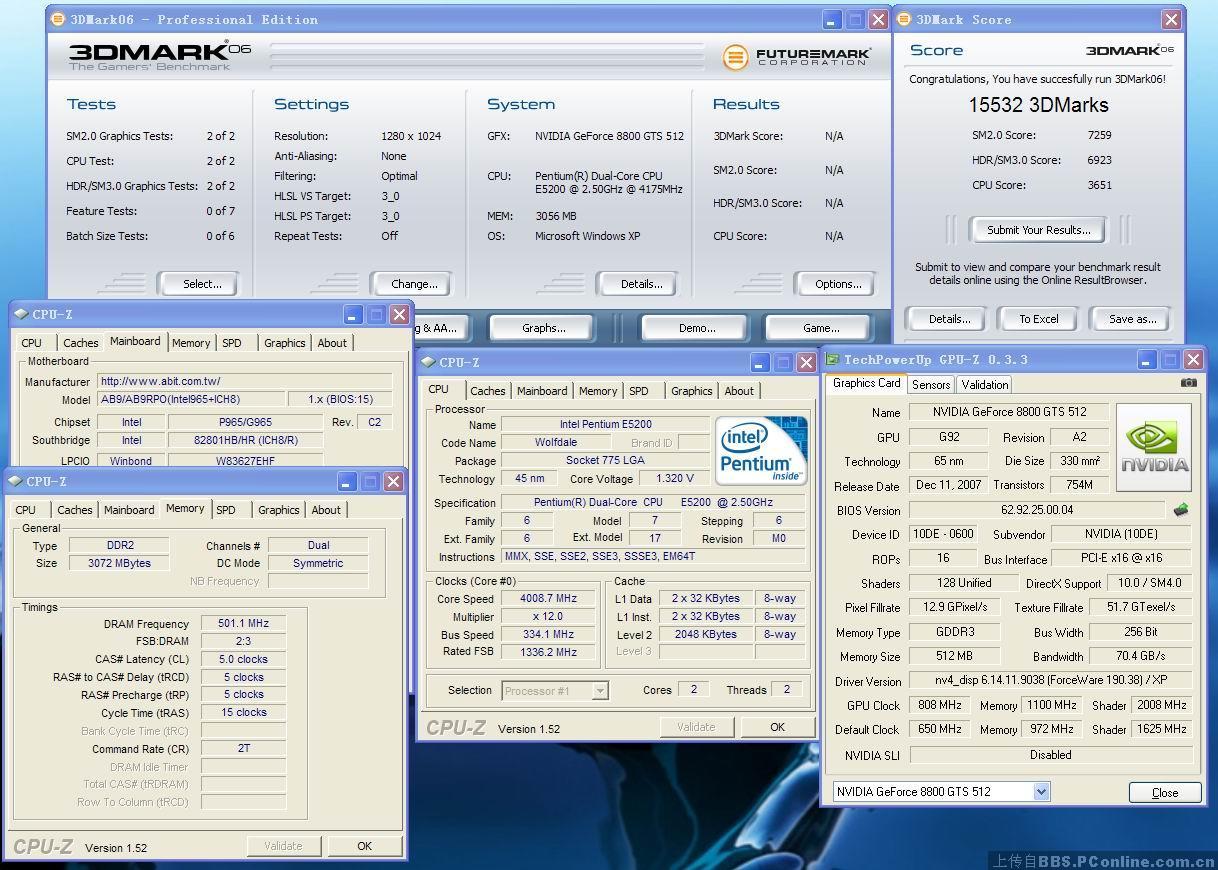Viewport: 1218px width, 870px height.
Task: Switch to the Validation tab in GPU-Z
Action: [985, 384]
